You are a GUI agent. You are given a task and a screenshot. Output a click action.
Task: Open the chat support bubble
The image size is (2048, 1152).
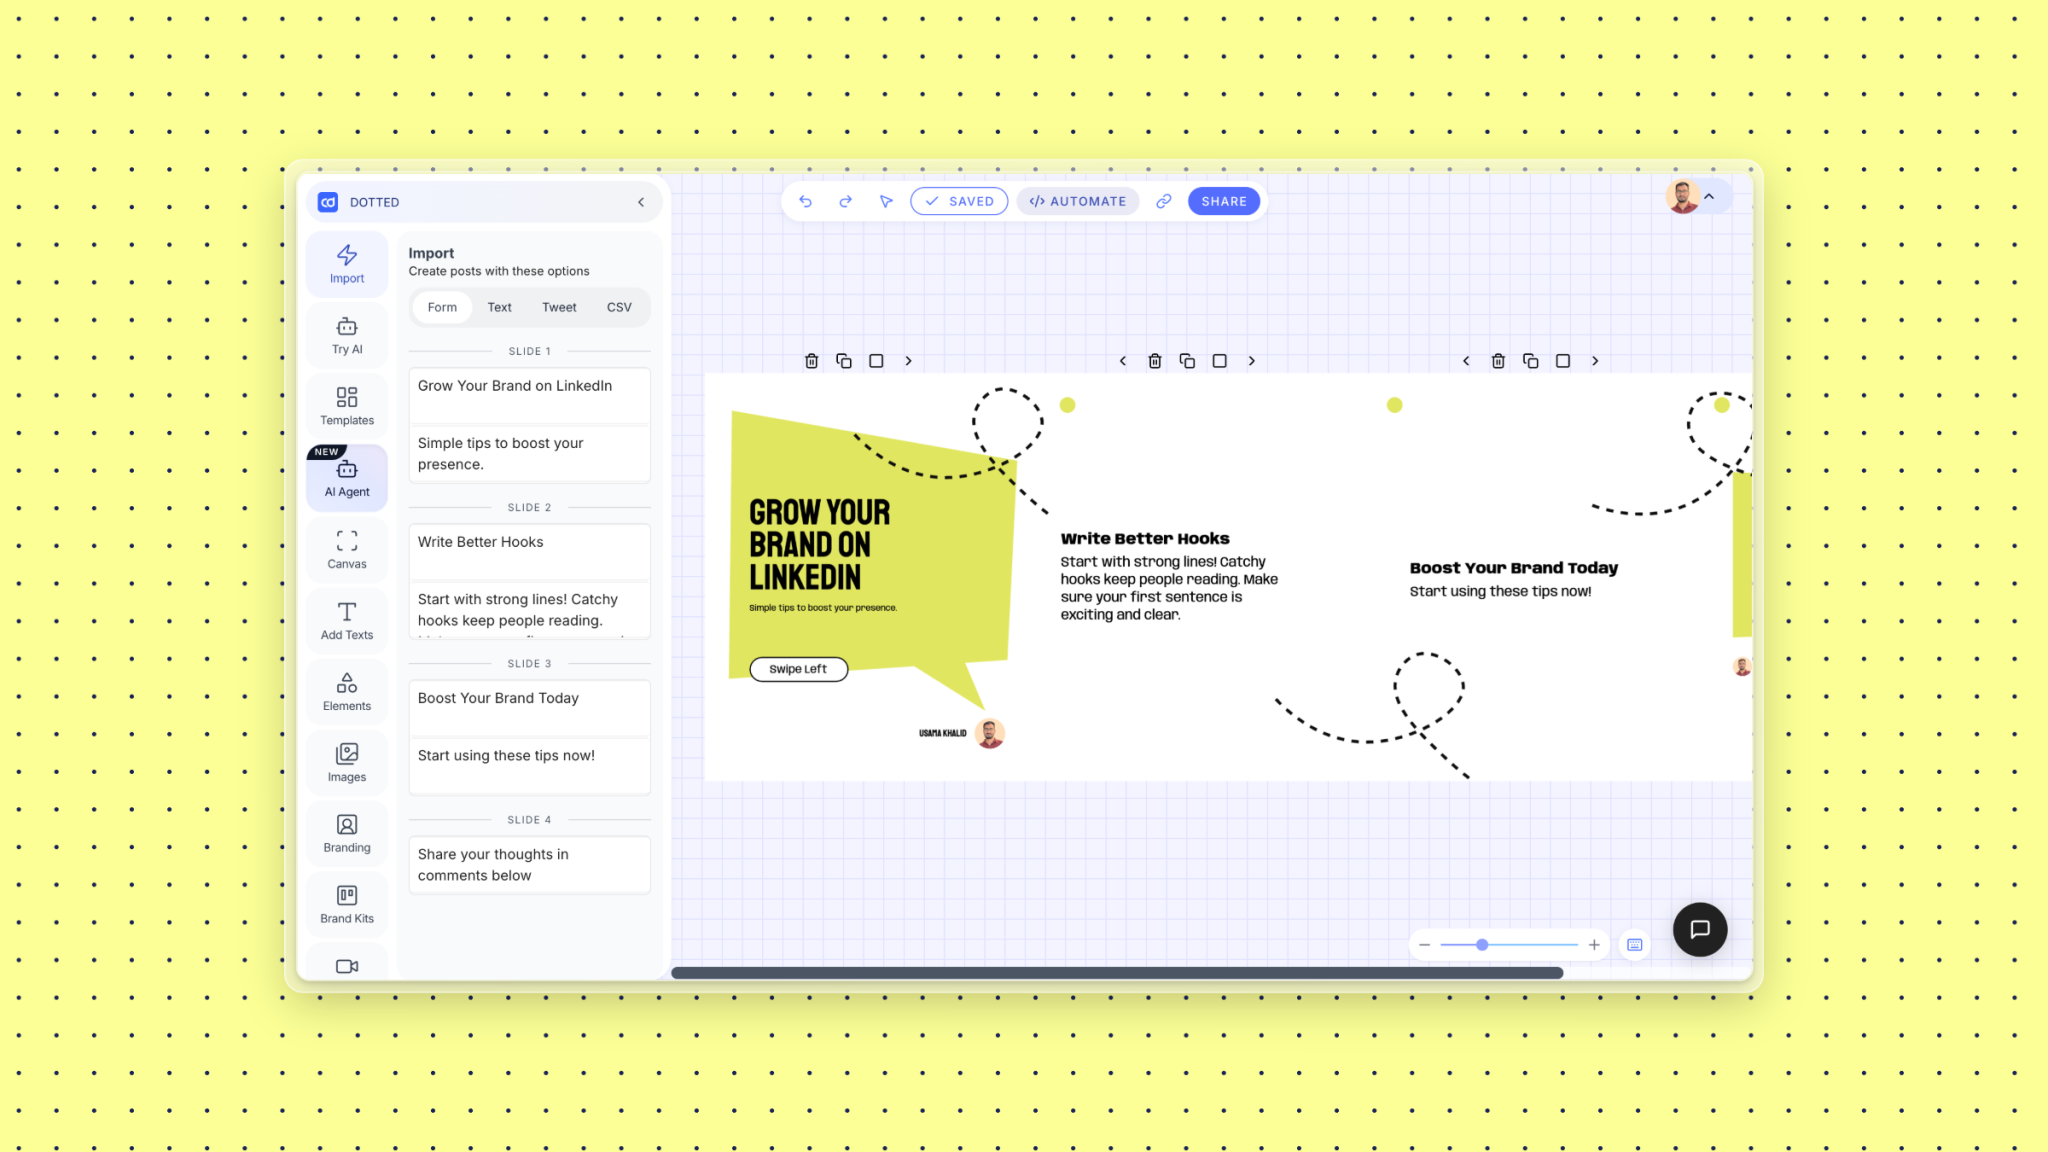pos(1700,930)
